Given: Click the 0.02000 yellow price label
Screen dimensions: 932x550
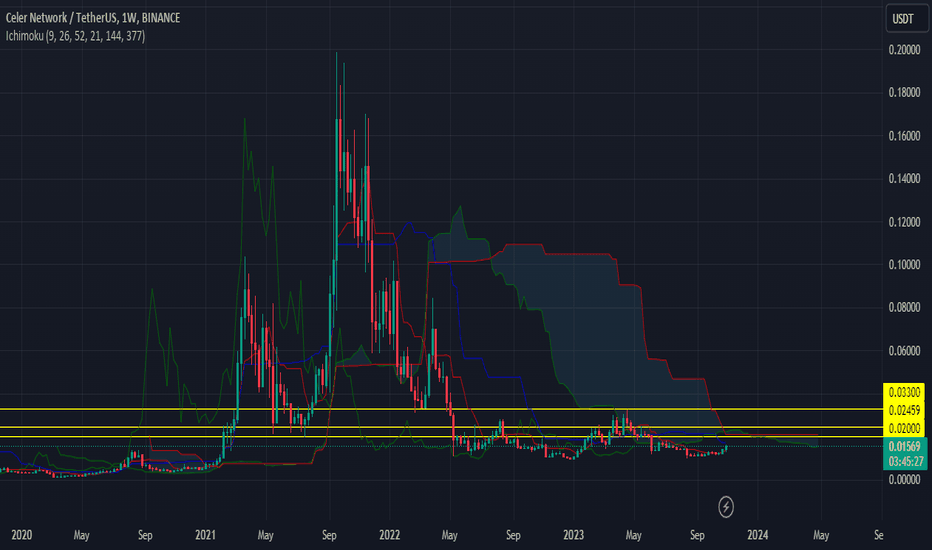Looking at the screenshot, I should 904,428.
